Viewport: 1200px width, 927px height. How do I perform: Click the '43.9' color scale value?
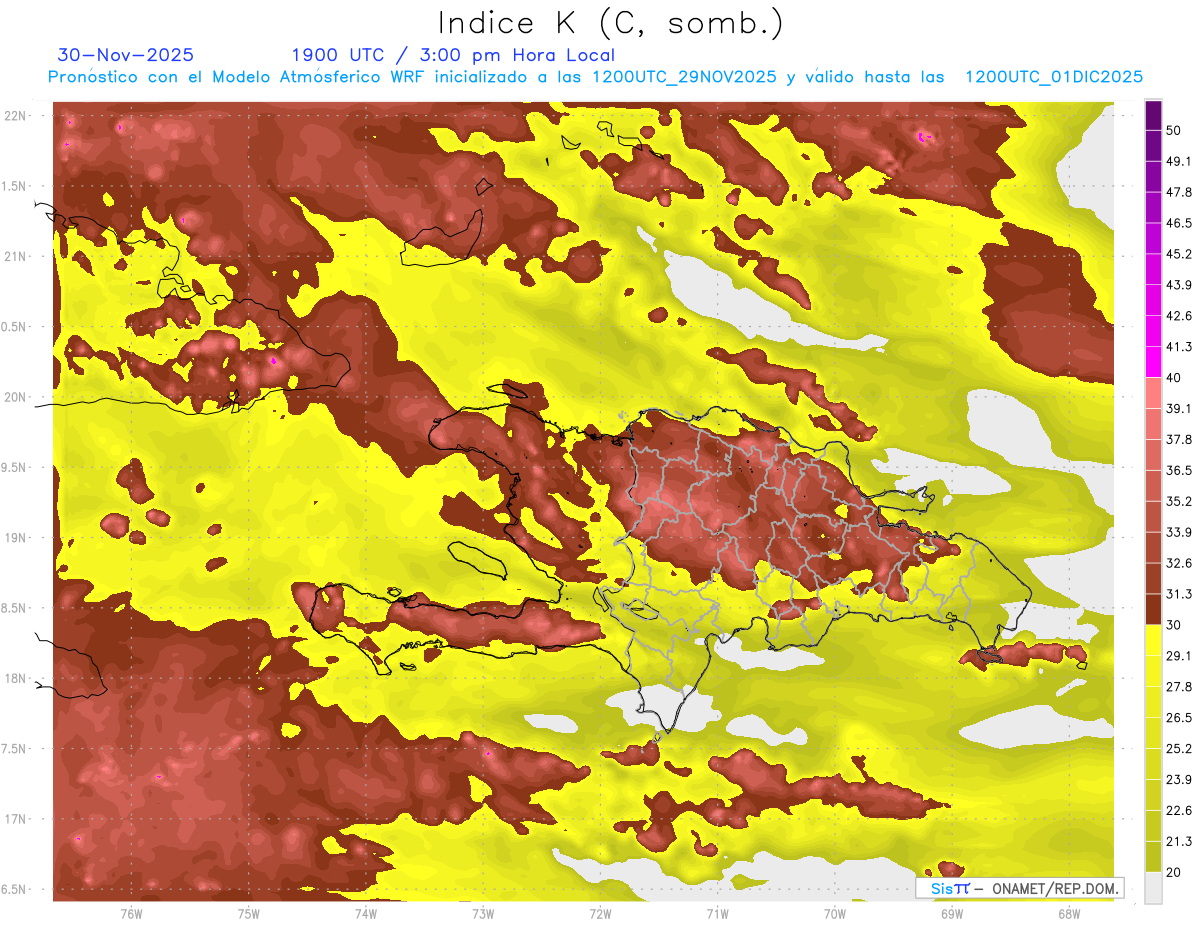(x=1179, y=284)
